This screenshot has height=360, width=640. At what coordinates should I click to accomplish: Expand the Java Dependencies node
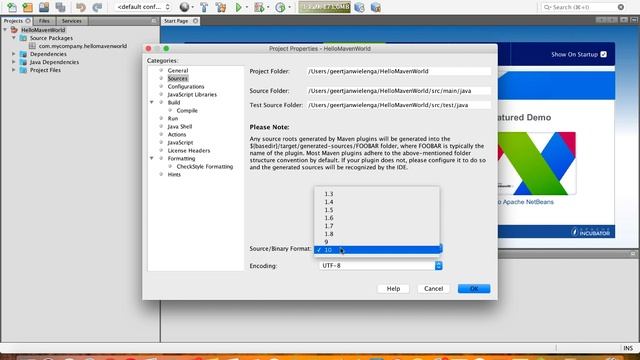pos(14,62)
